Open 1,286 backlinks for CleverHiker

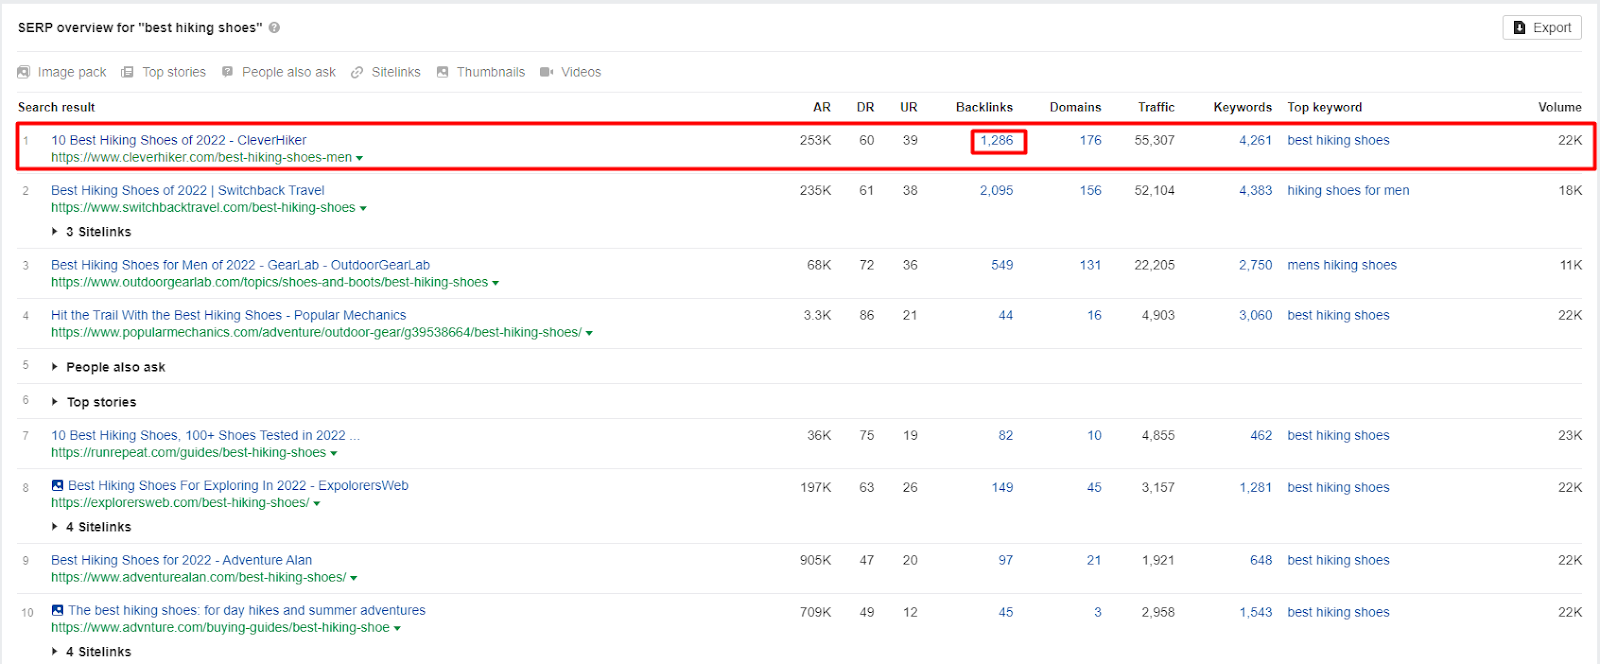click(x=997, y=140)
